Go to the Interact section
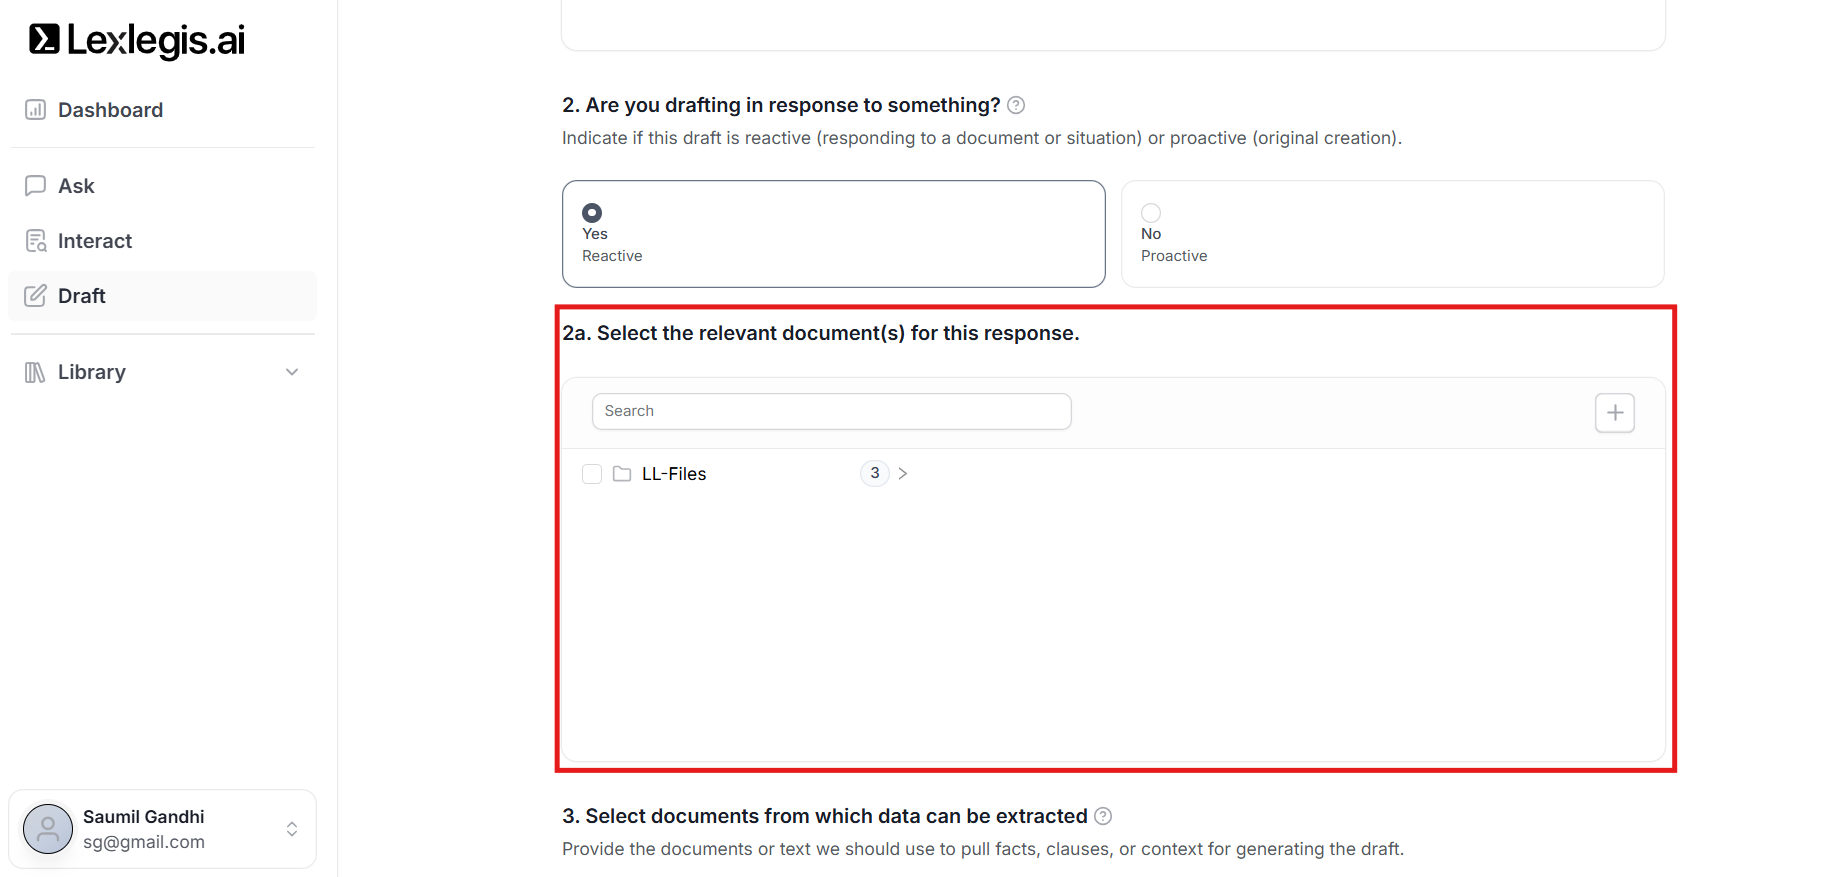The image size is (1843, 877). 95,241
